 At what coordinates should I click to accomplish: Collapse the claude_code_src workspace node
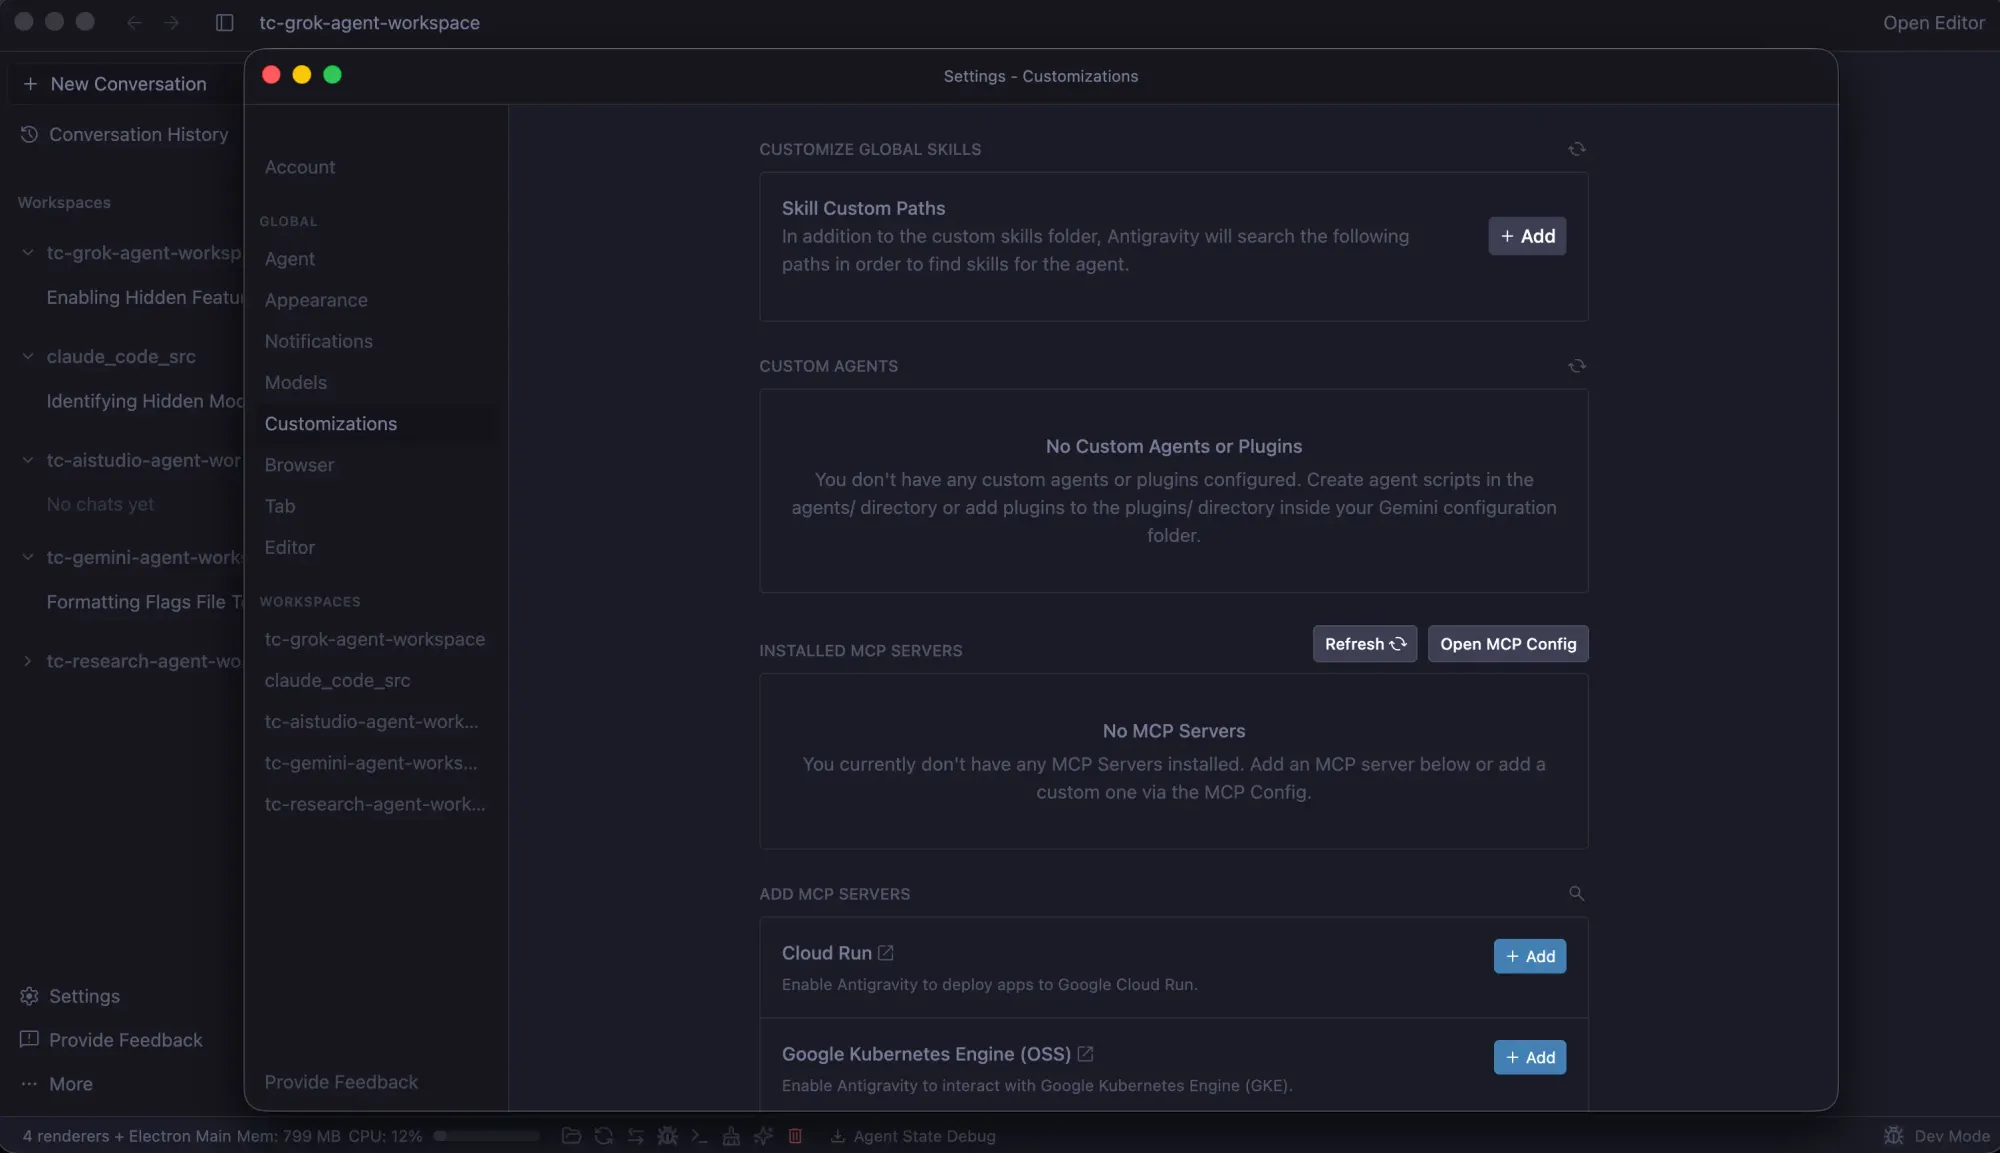28,356
